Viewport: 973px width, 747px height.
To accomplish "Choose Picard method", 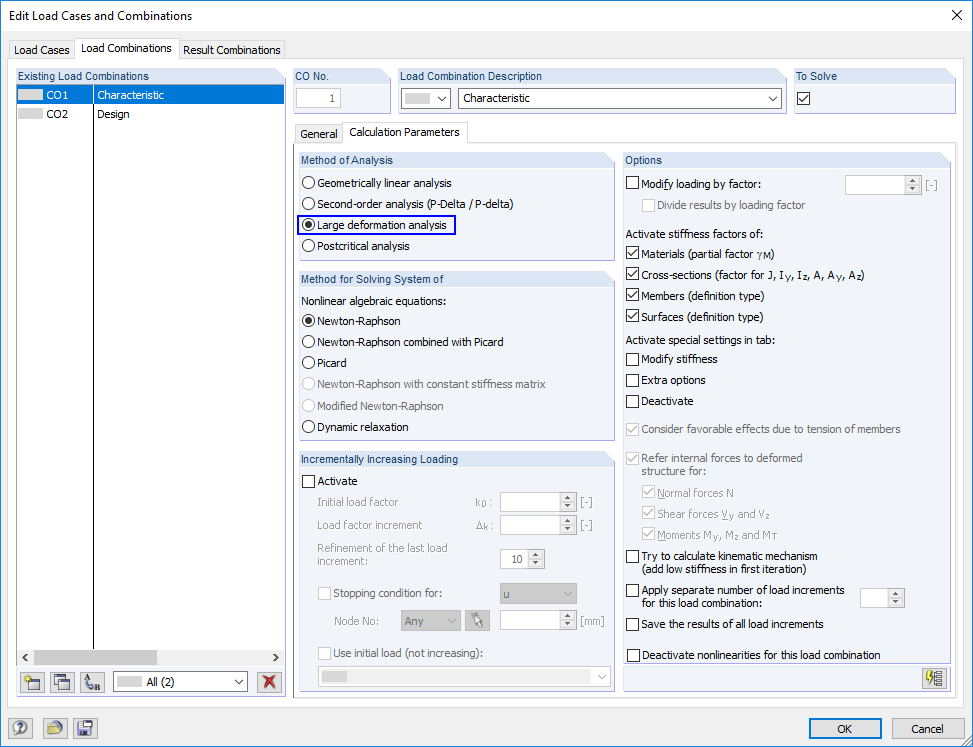I will 324,363.
